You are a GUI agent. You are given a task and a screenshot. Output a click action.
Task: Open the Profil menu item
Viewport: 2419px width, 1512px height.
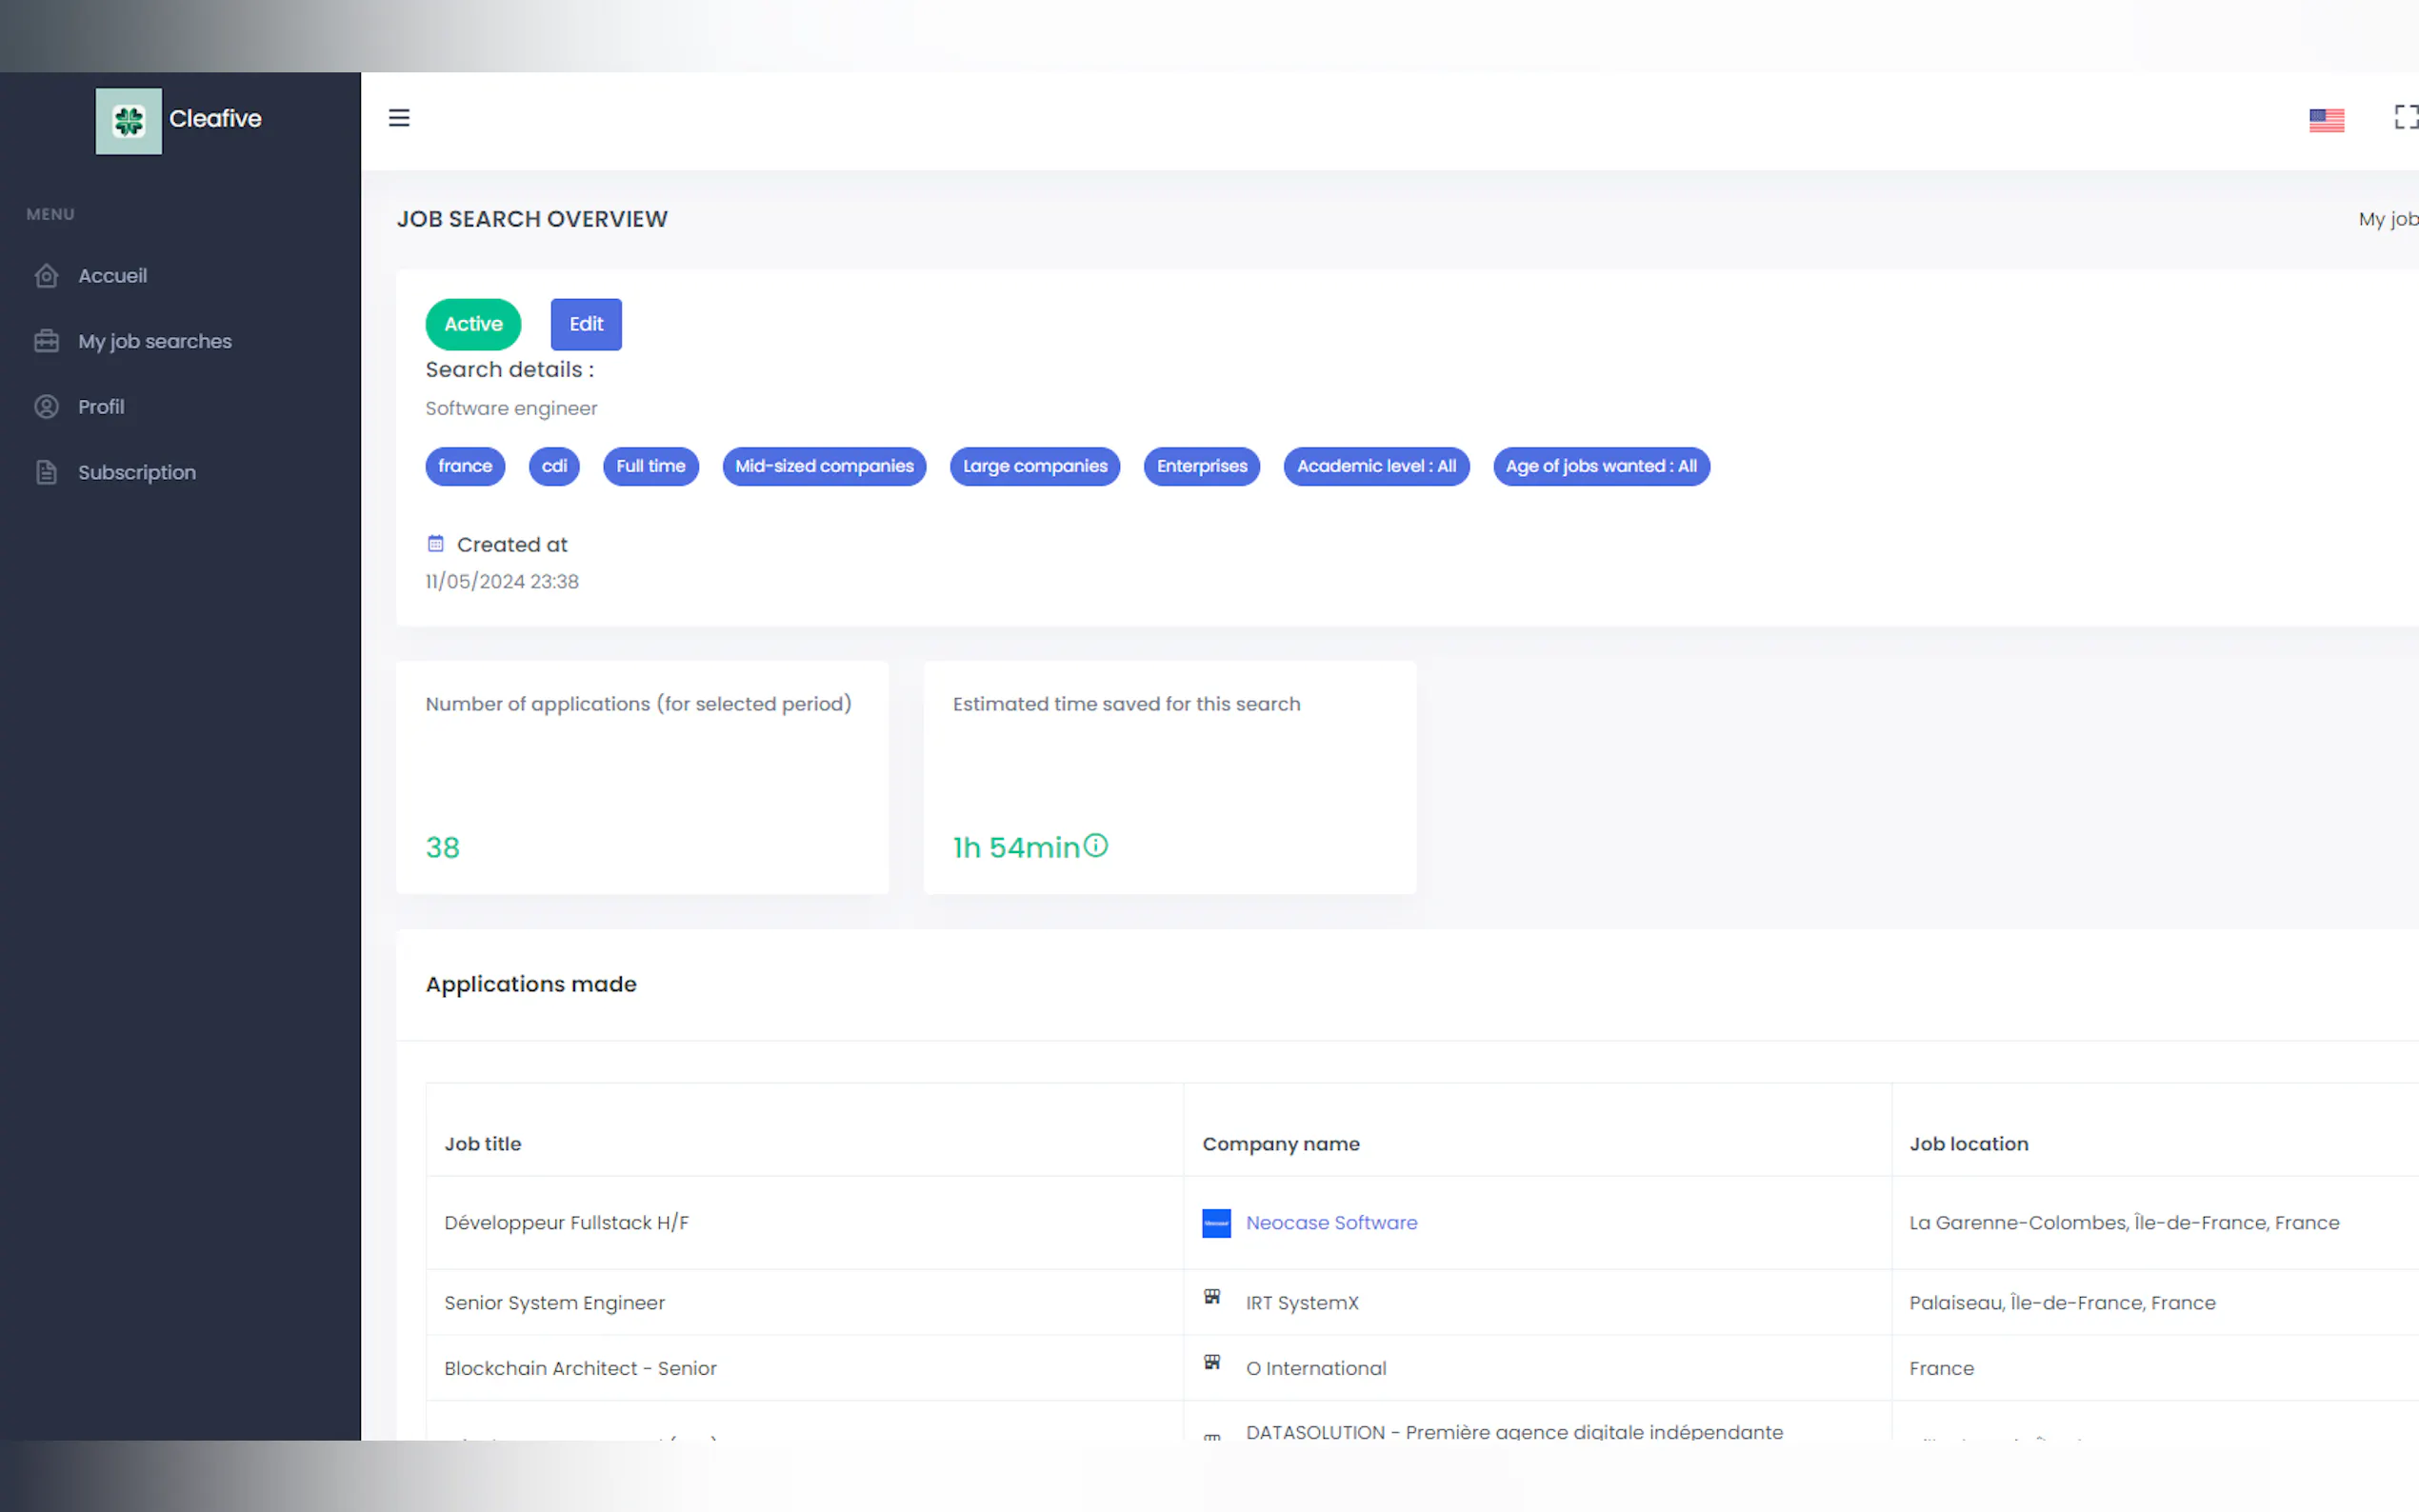click(101, 407)
